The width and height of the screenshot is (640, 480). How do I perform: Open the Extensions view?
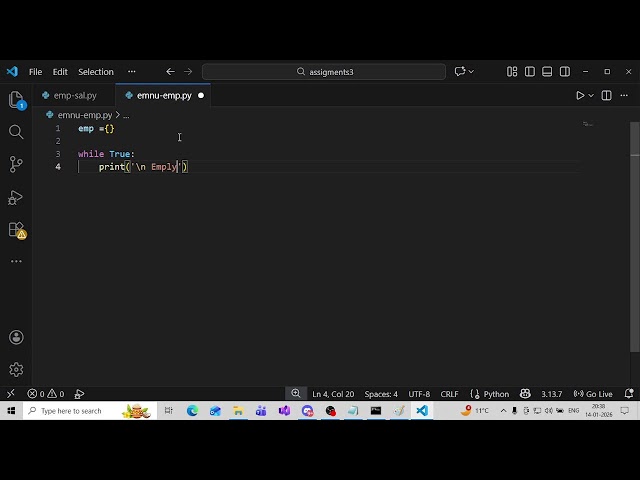(x=16, y=230)
